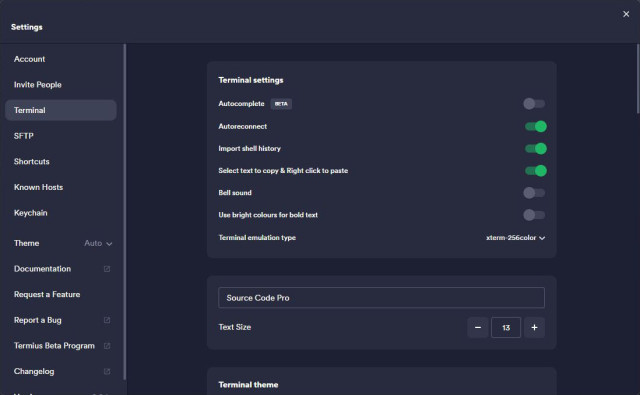Open external link icon next to Report a Bug
The width and height of the screenshot is (640, 395).
(107, 320)
